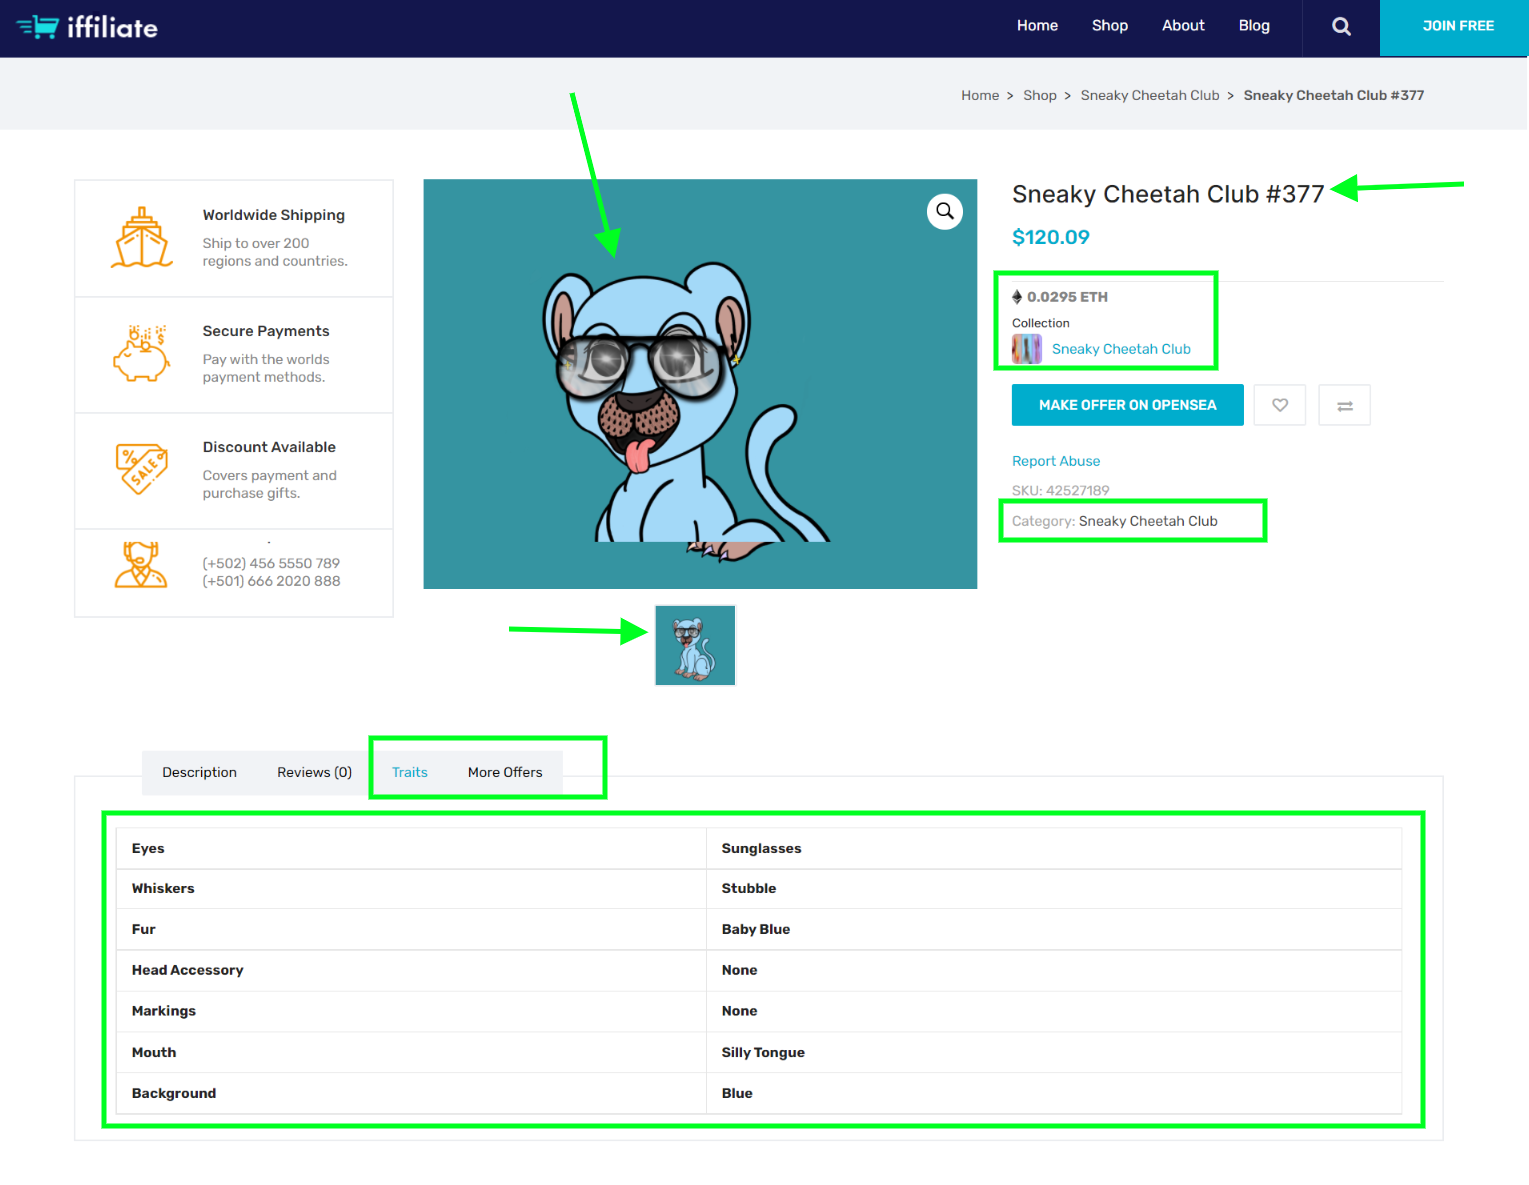Click the Sneaky Cheetah Club collection avatar
The image size is (1529, 1185).
coord(1027,349)
